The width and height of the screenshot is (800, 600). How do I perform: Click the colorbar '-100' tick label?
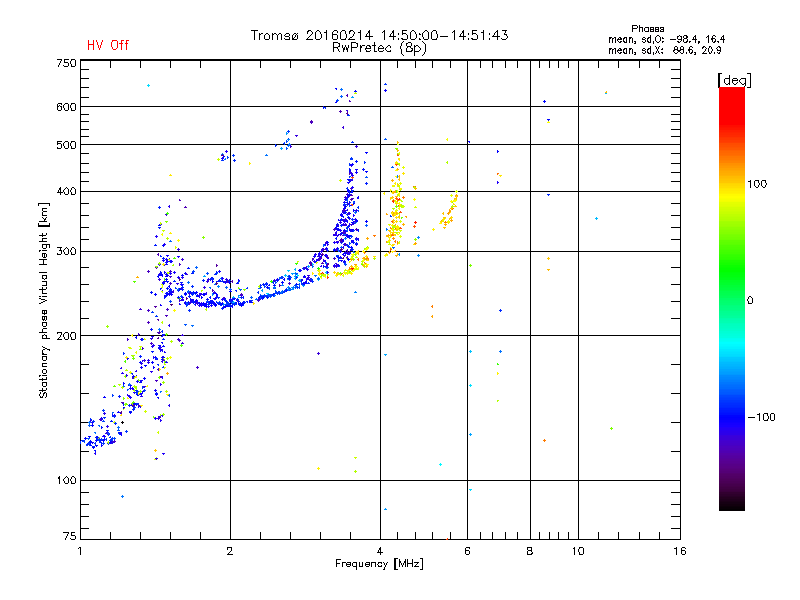pos(761,417)
